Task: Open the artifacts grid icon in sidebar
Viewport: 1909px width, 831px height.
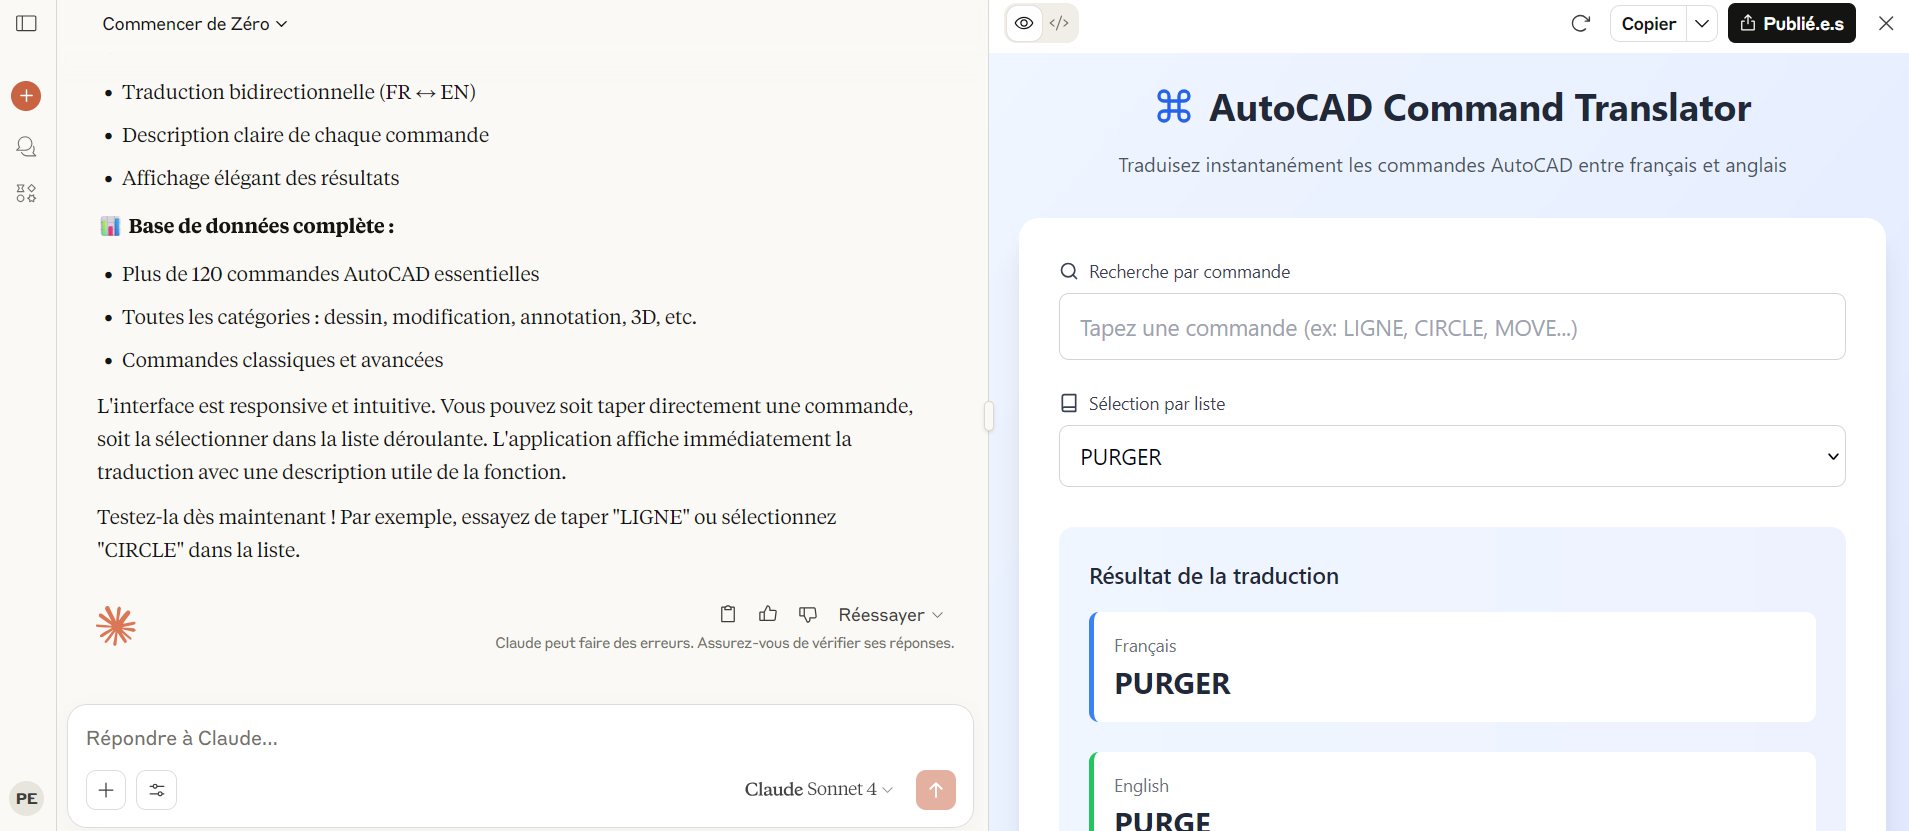Action: (x=26, y=193)
